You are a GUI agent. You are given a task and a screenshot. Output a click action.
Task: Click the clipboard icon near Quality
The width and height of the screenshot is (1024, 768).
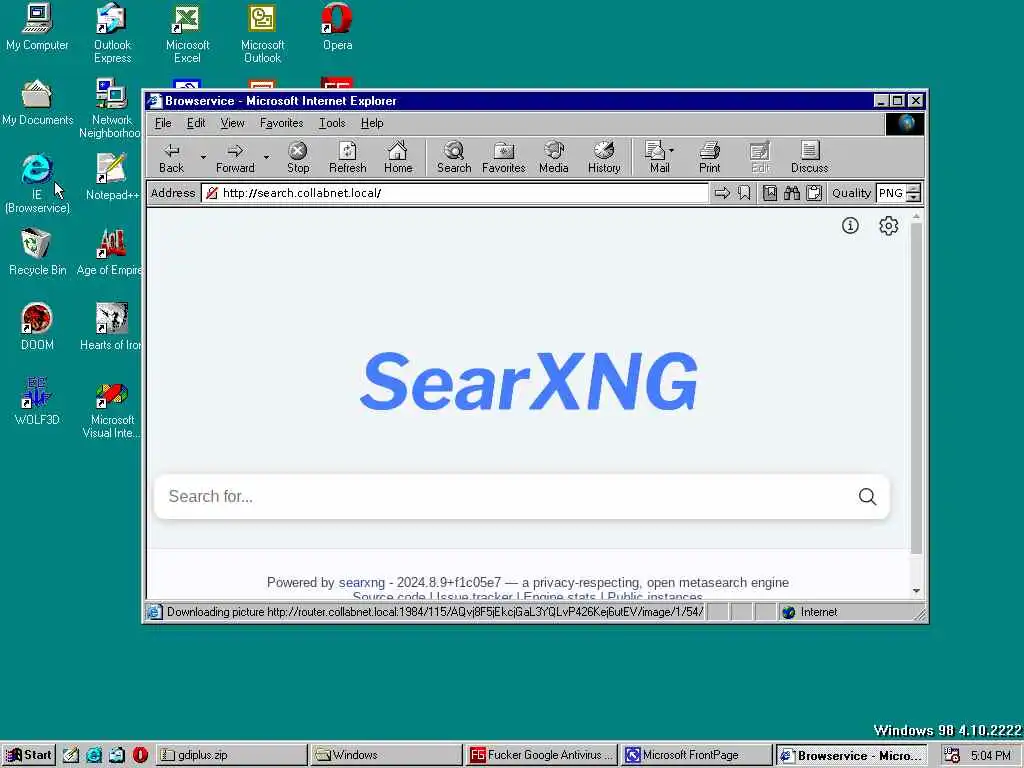click(814, 193)
